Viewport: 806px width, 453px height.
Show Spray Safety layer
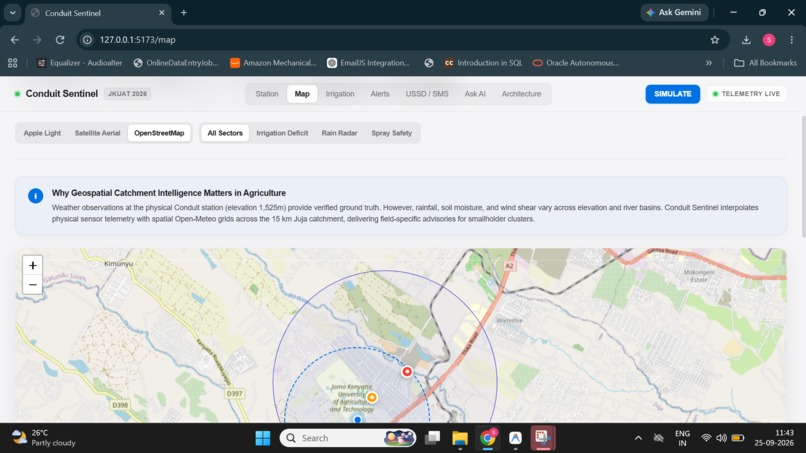[392, 133]
